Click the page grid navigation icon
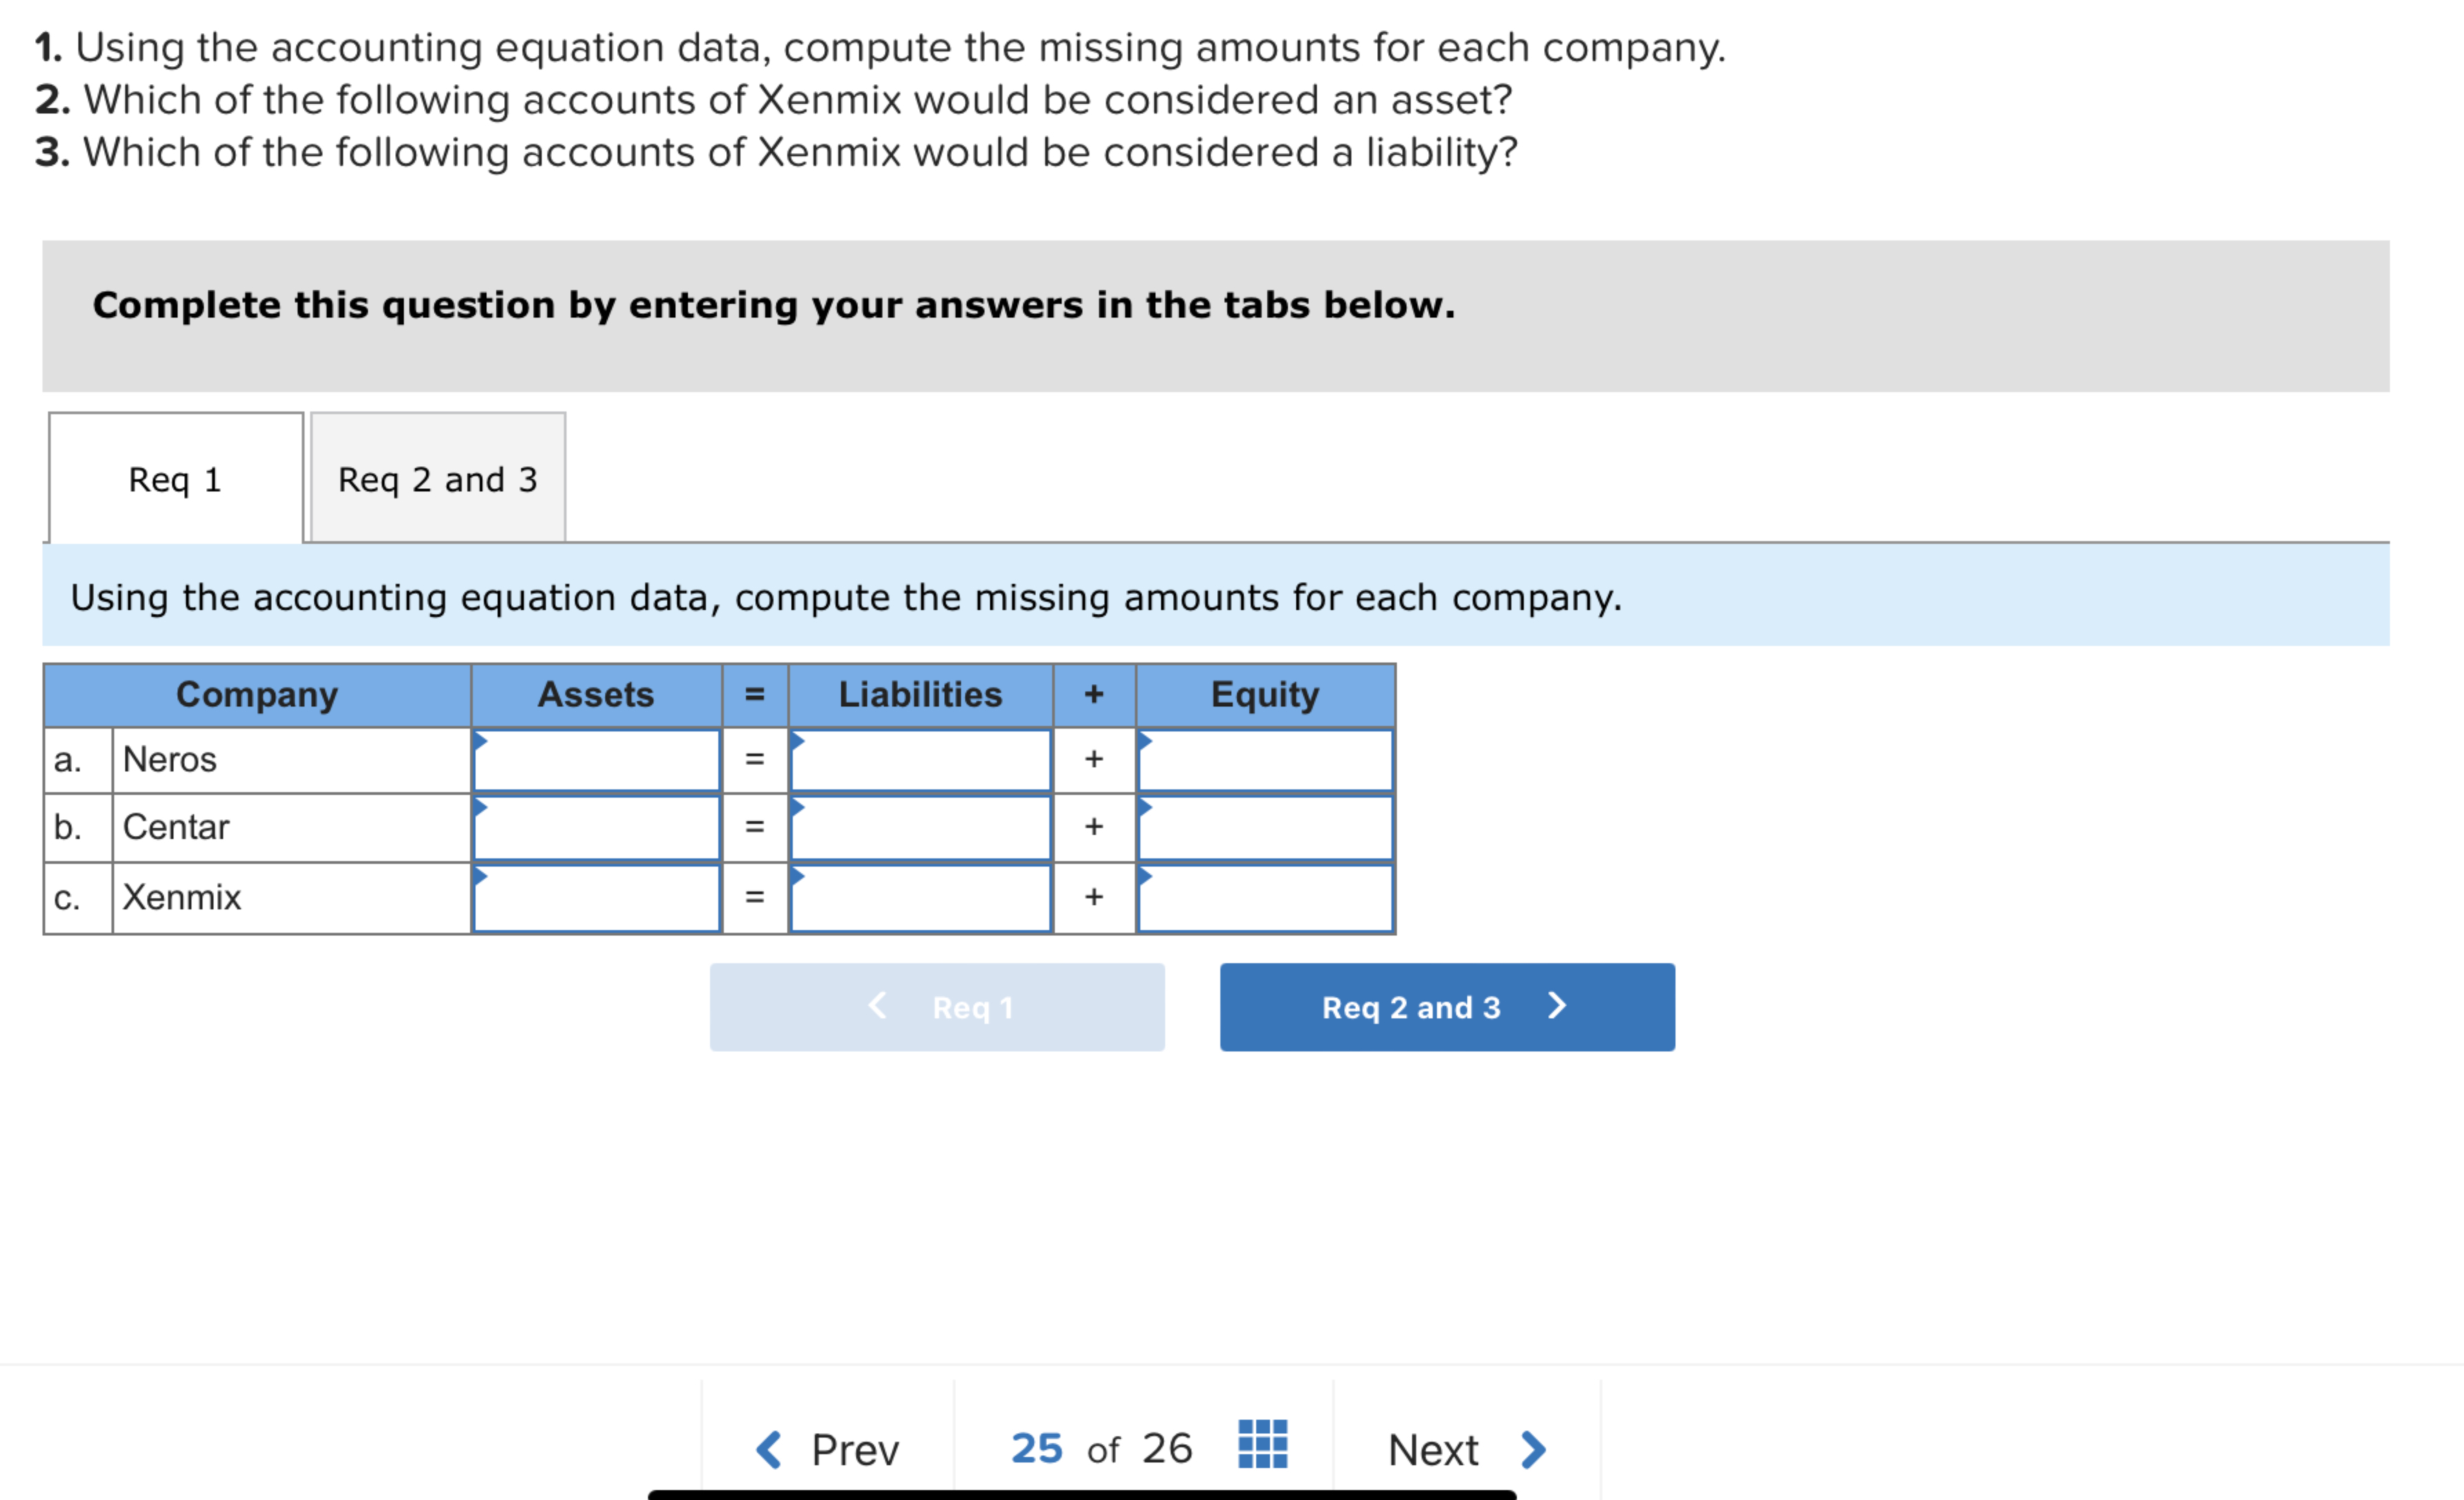Screen dimensions: 2464x1500 coord(1262,1444)
